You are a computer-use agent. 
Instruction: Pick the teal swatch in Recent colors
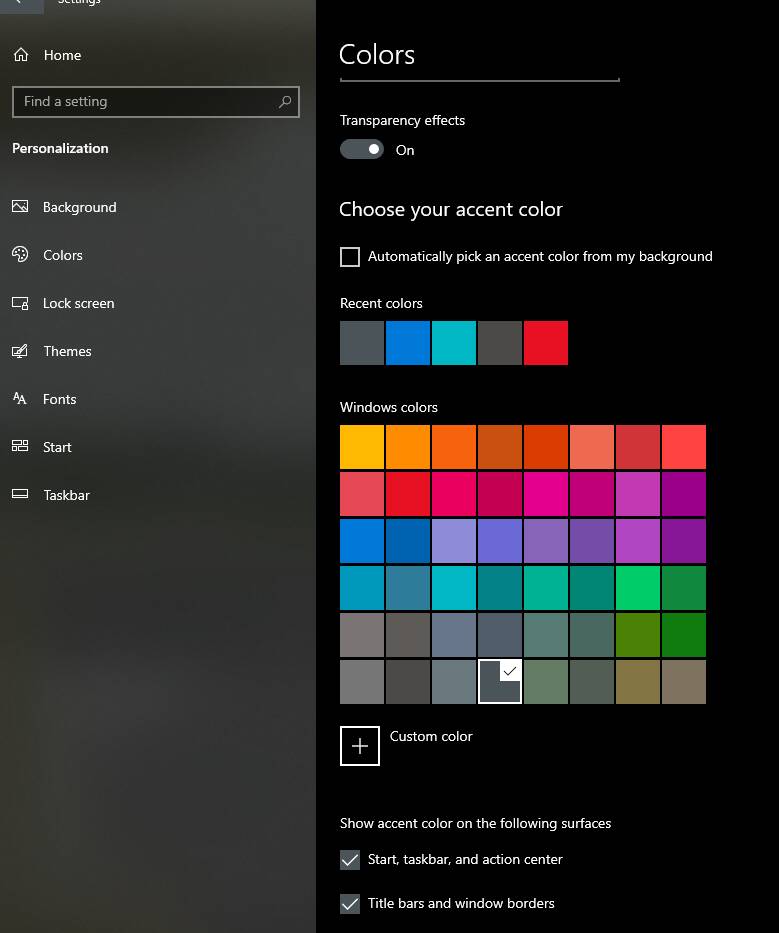[453, 343]
